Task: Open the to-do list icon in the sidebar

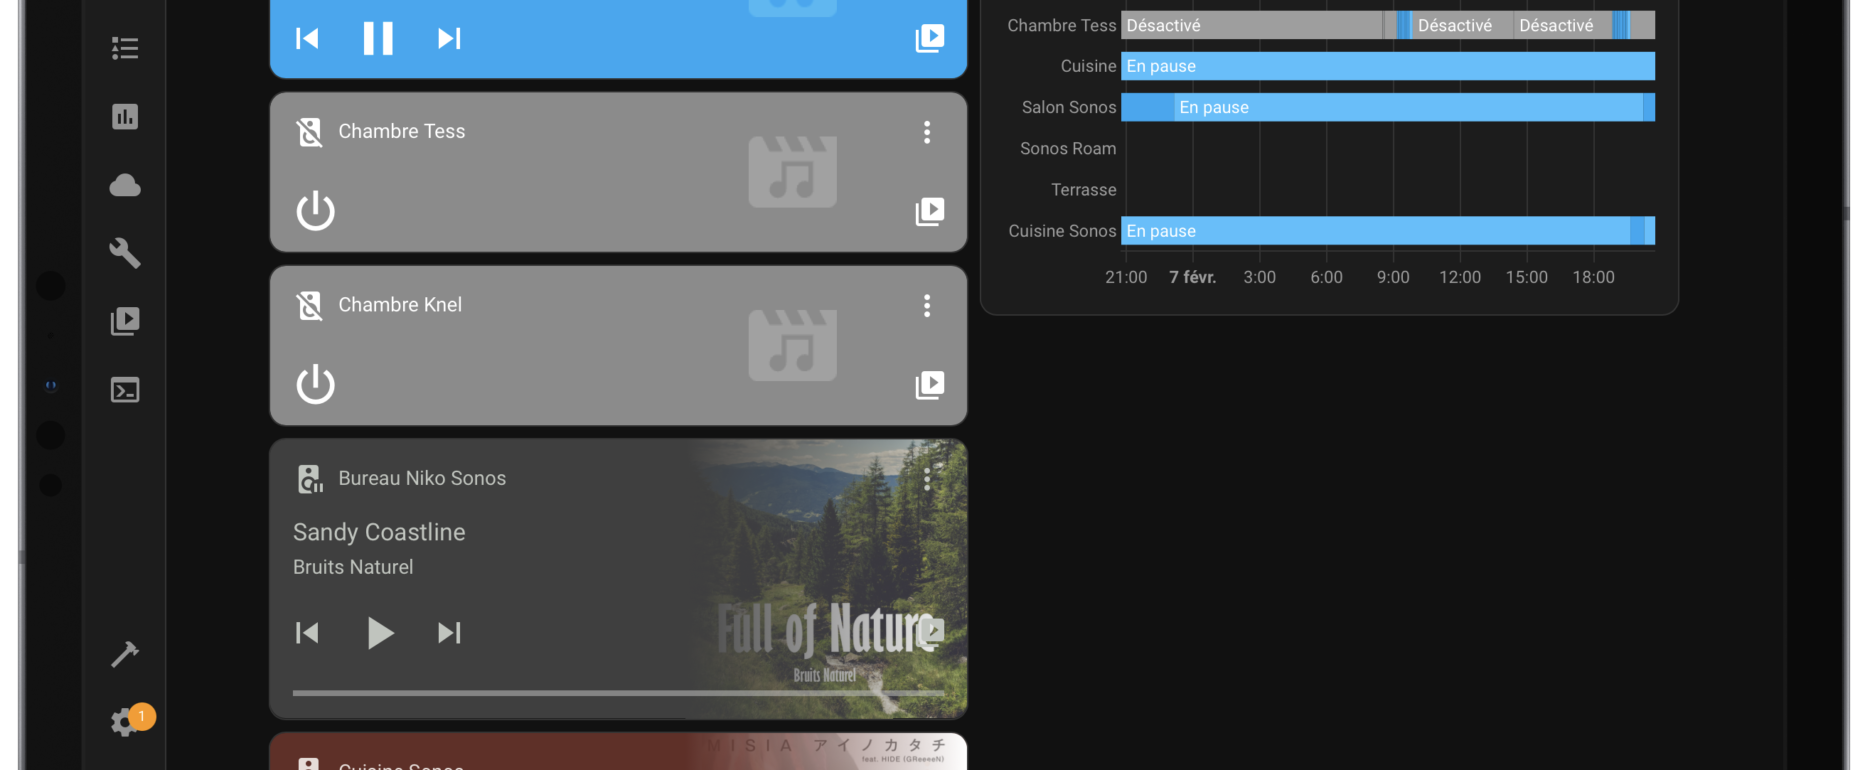Action: (125, 48)
